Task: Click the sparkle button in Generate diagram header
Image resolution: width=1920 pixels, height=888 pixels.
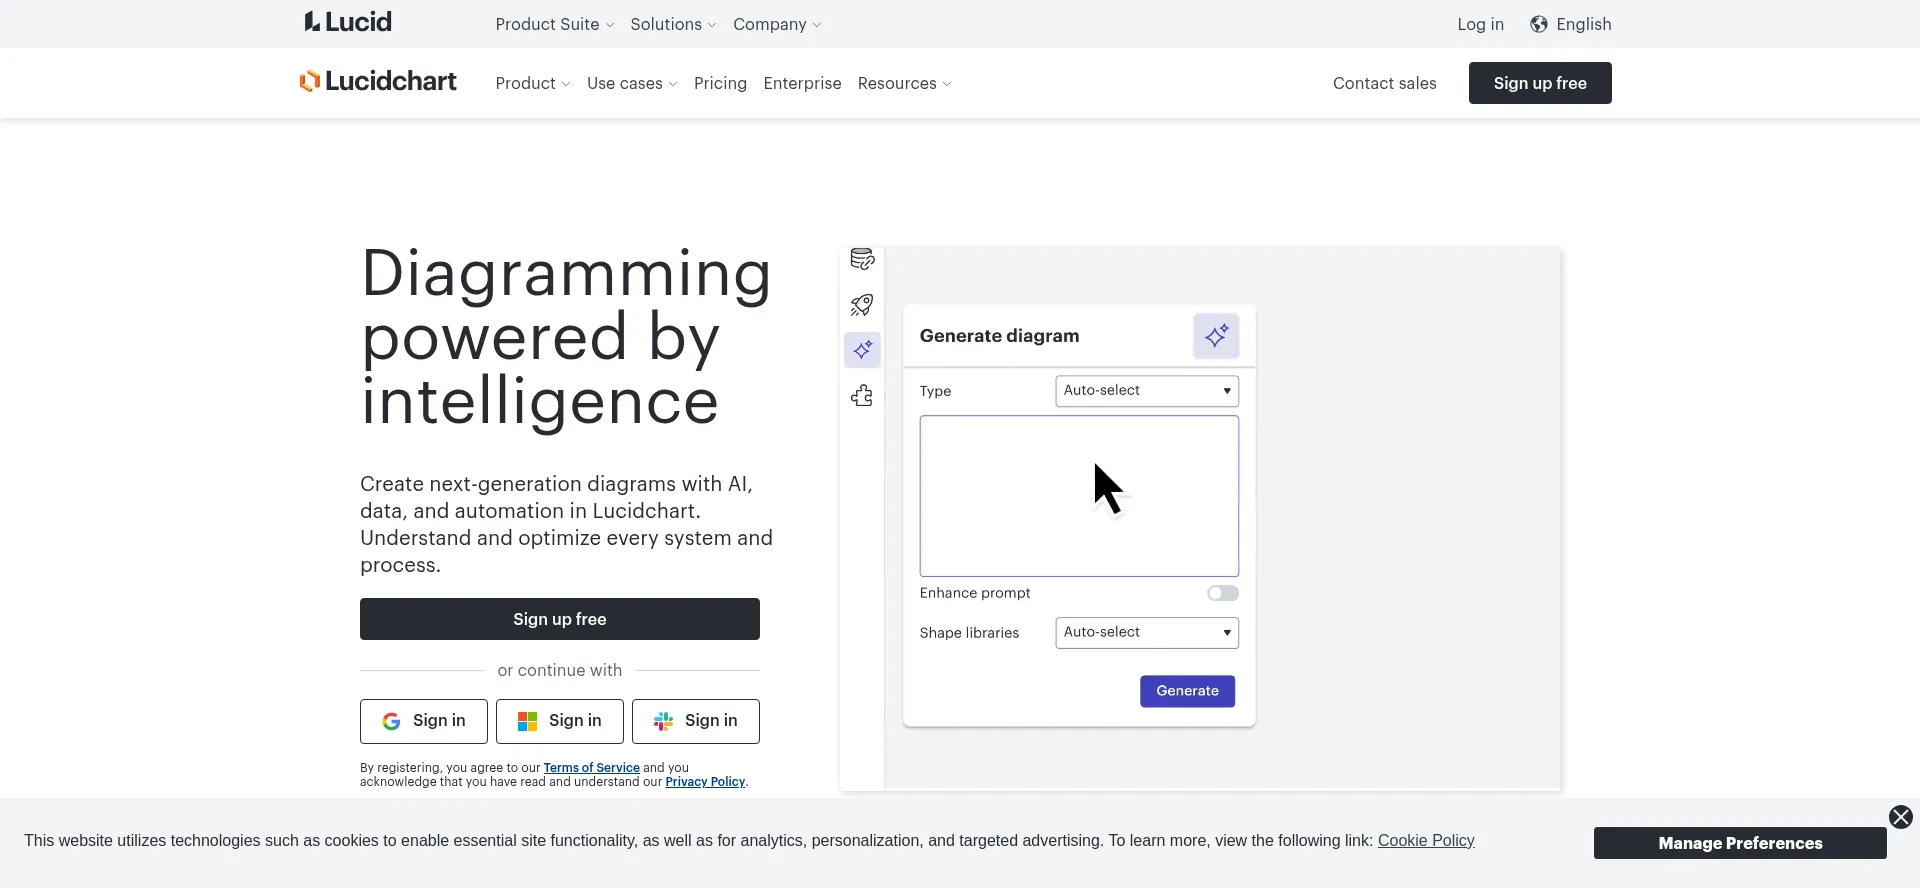Action: (1216, 336)
